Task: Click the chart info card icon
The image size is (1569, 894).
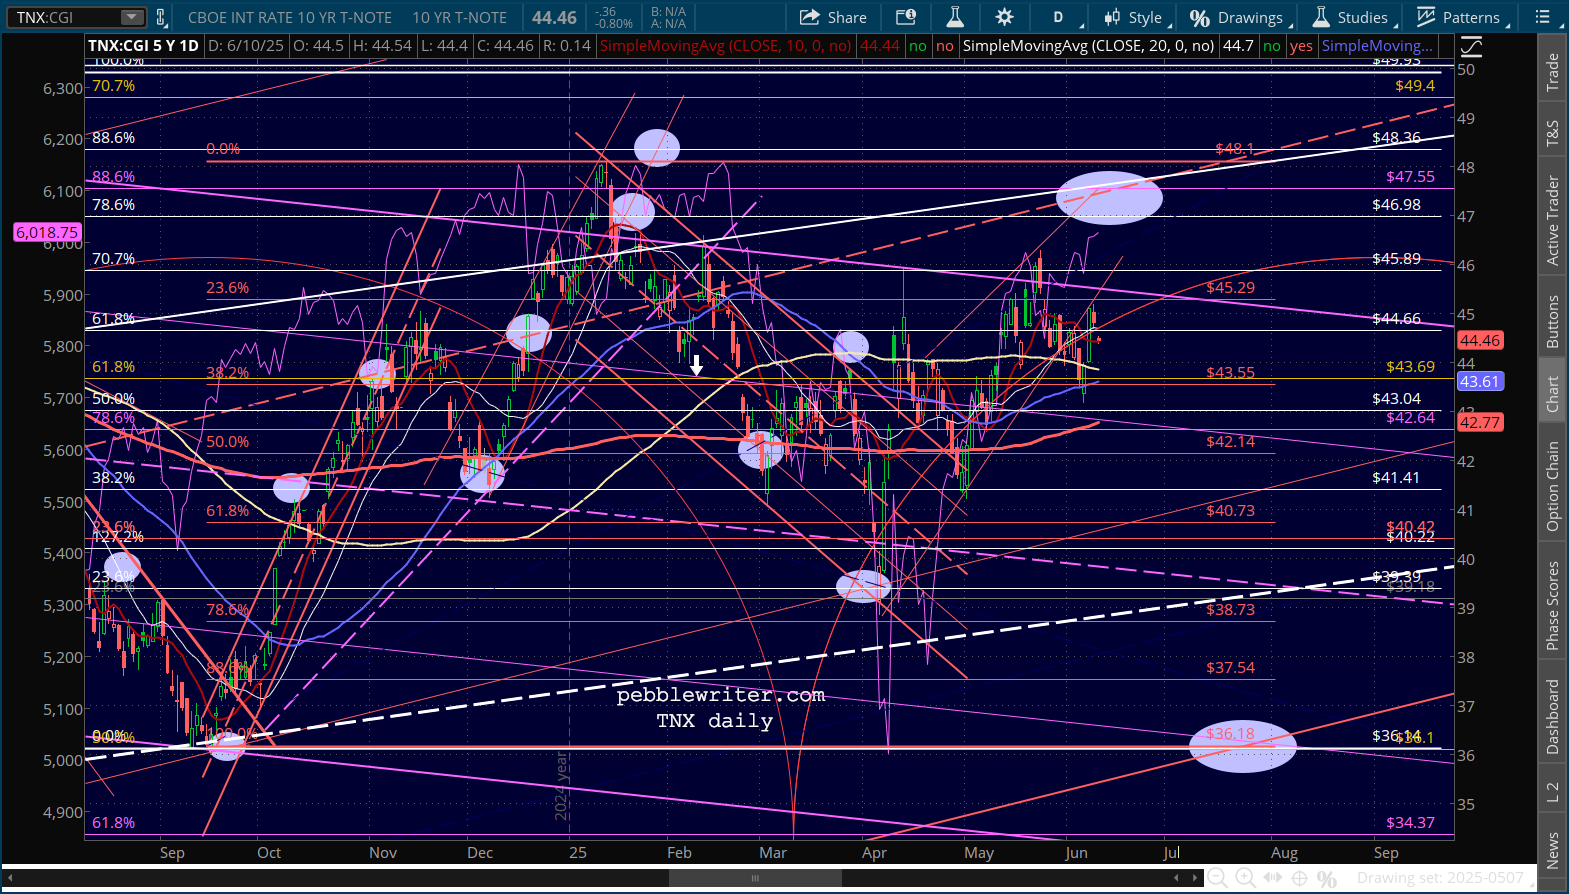Action: (x=906, y=17)
